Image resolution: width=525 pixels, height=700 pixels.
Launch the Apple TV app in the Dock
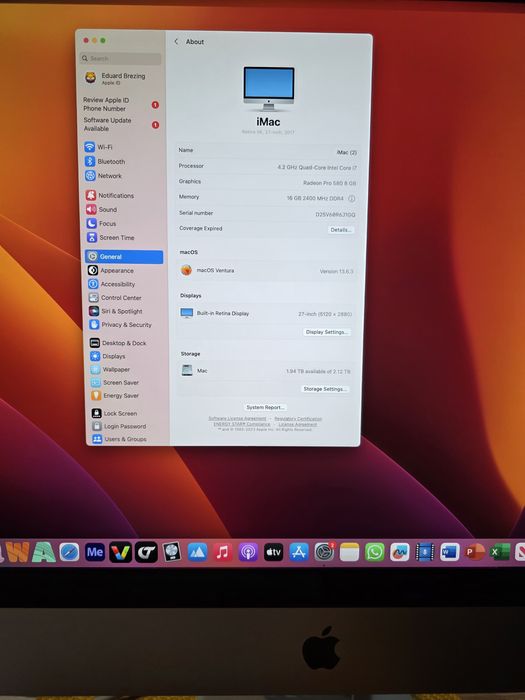(x=273, y=552)
